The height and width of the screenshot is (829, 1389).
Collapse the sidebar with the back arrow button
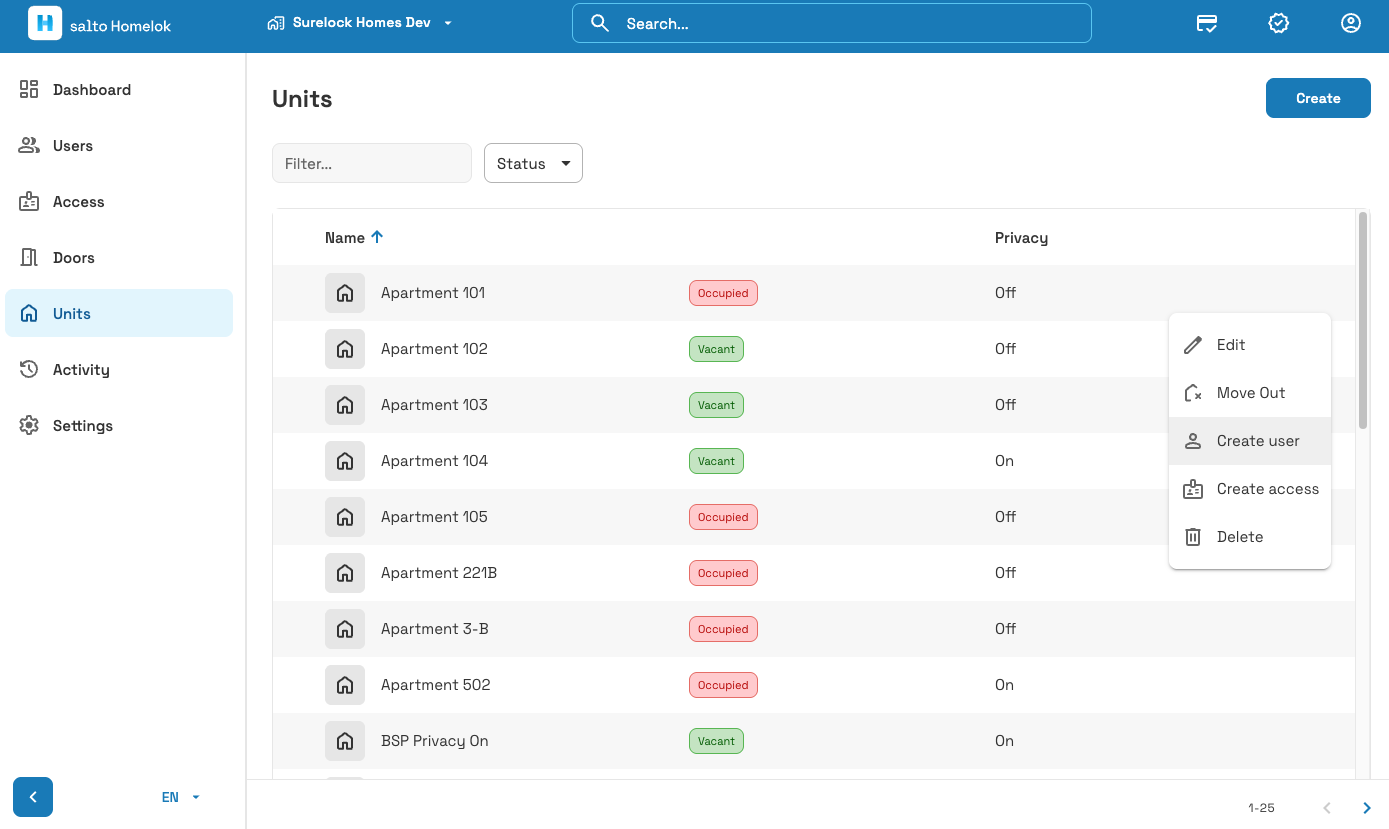click(33, 797)
